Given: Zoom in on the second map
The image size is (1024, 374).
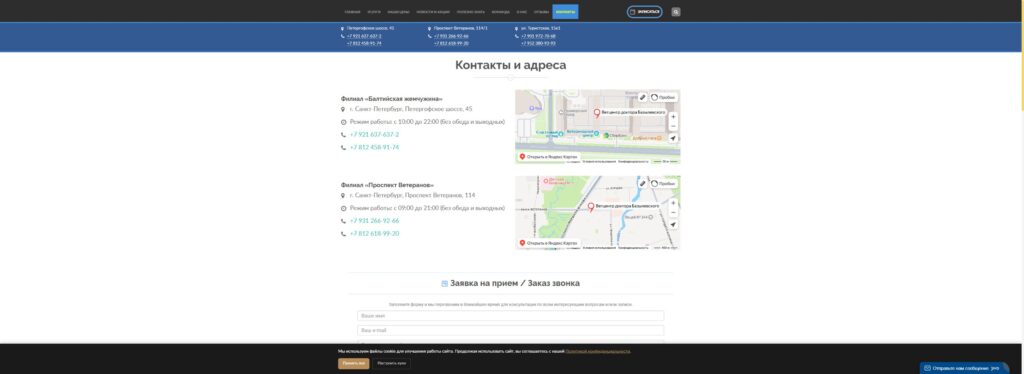Looking at the screenshot, I should point(673,203).
